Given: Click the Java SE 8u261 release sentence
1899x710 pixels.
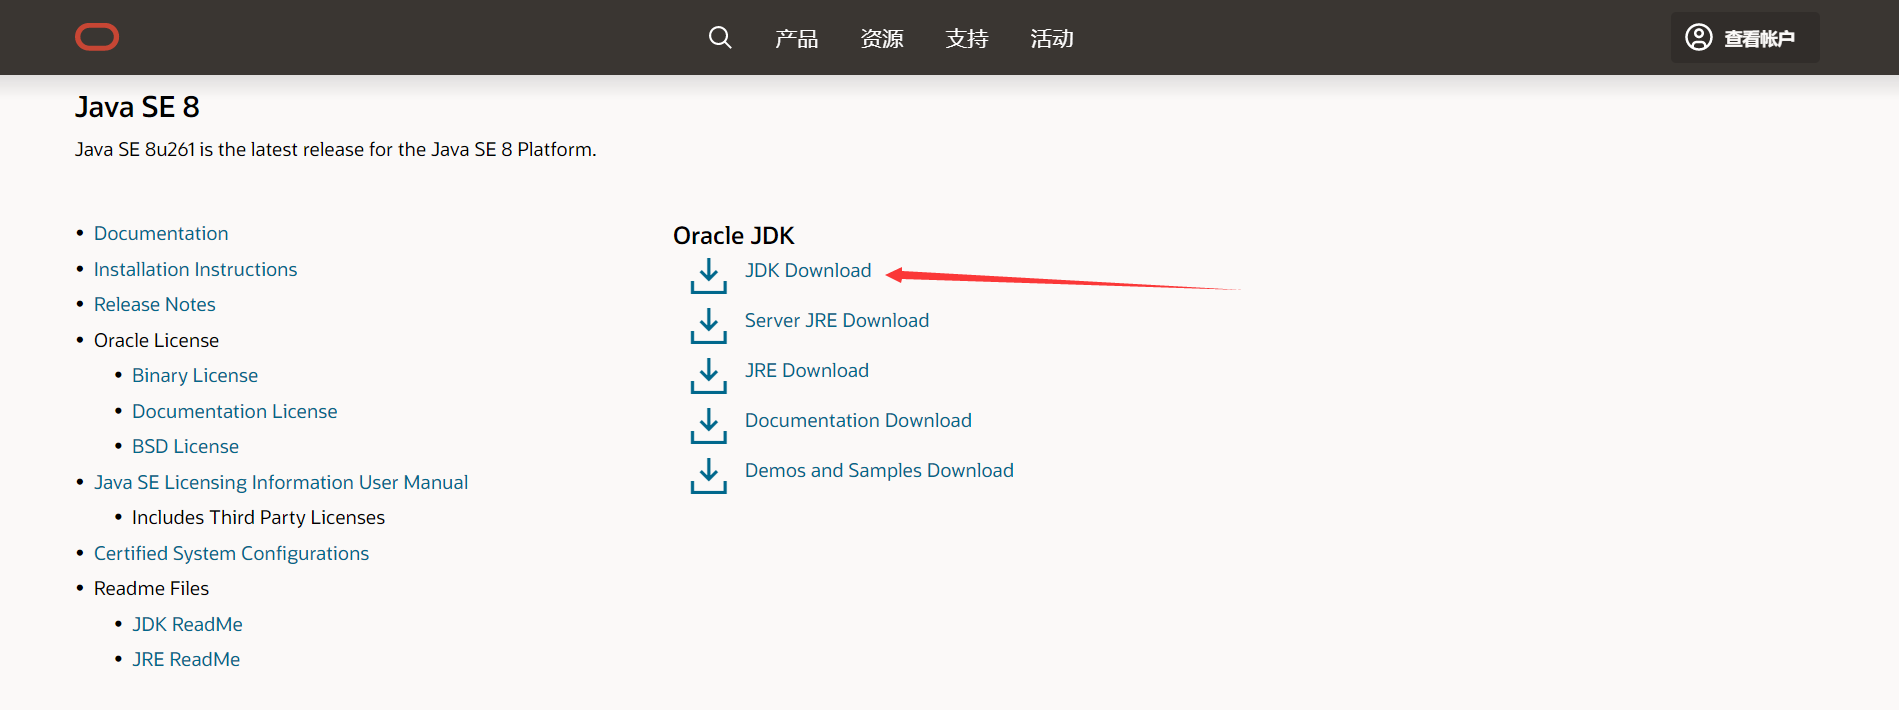Looking at the screenshot, I should (335, 149).
